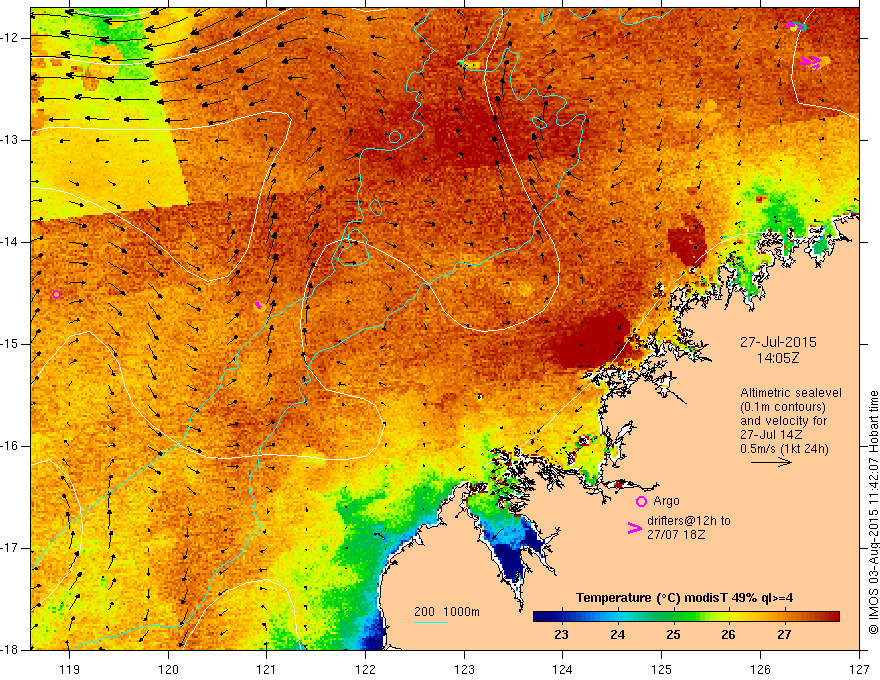Click latitude axis label -16
This screenshot has width=880, height=680.
coord(10,446)
